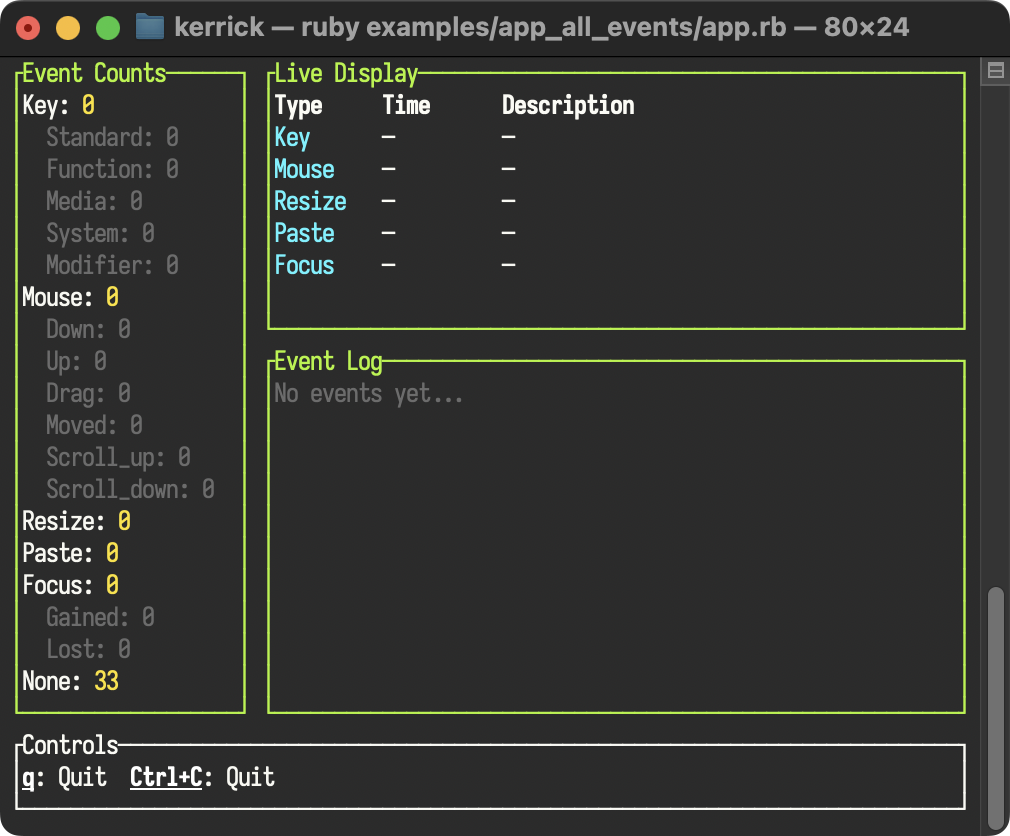Click the 'Live Display' panel title

pyautogui.click(x=347, y=73)
